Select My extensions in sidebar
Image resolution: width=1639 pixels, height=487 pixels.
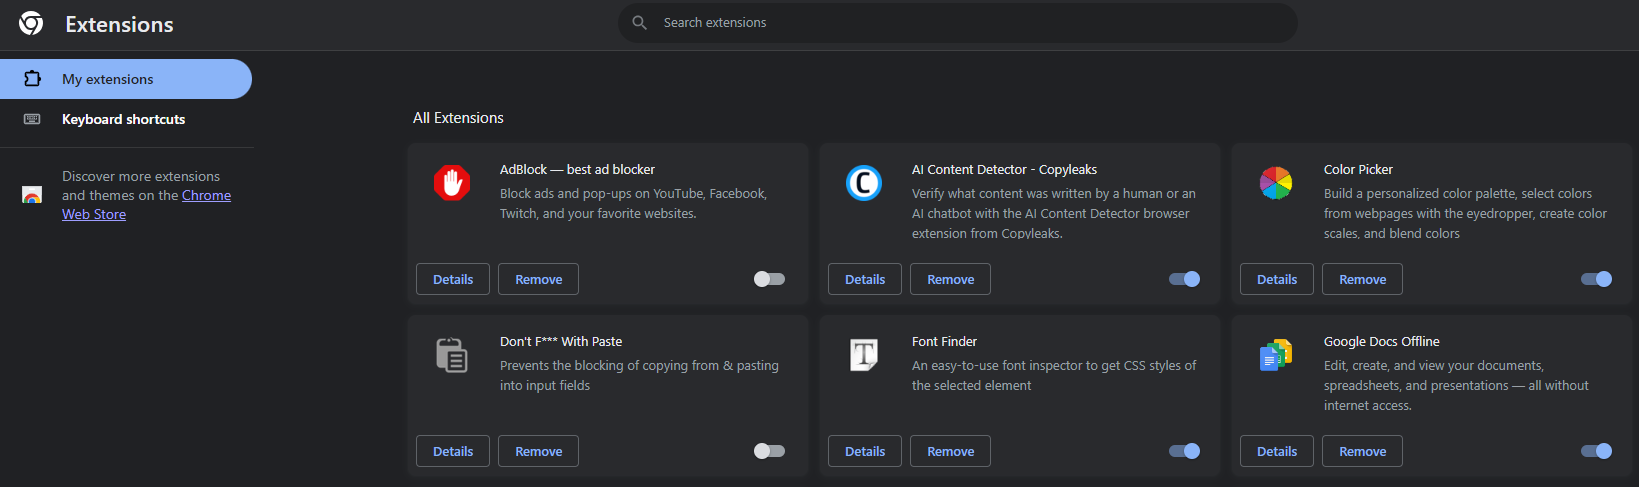126,79
